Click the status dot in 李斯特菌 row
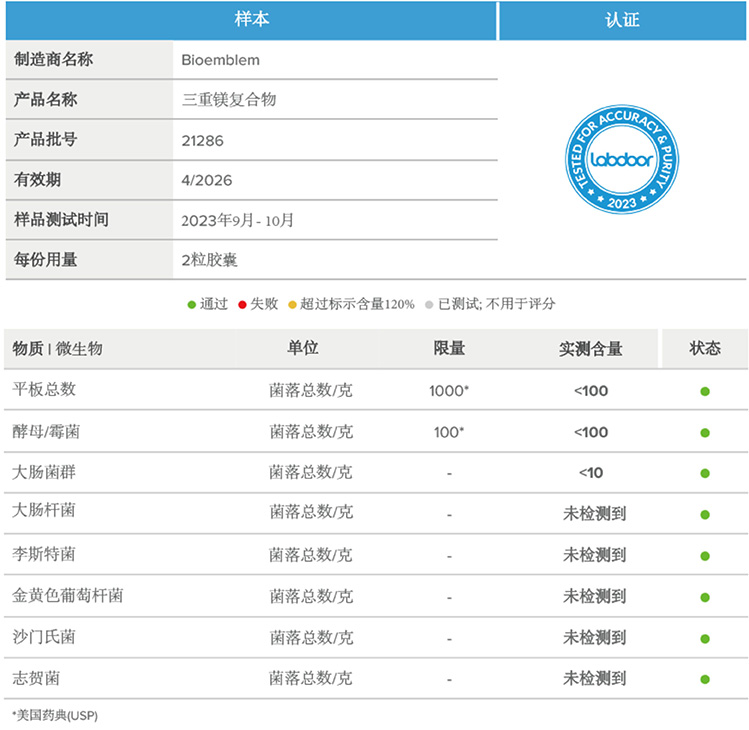The width and height of the screenshot is (749, 730). click(x=705, y=555)
